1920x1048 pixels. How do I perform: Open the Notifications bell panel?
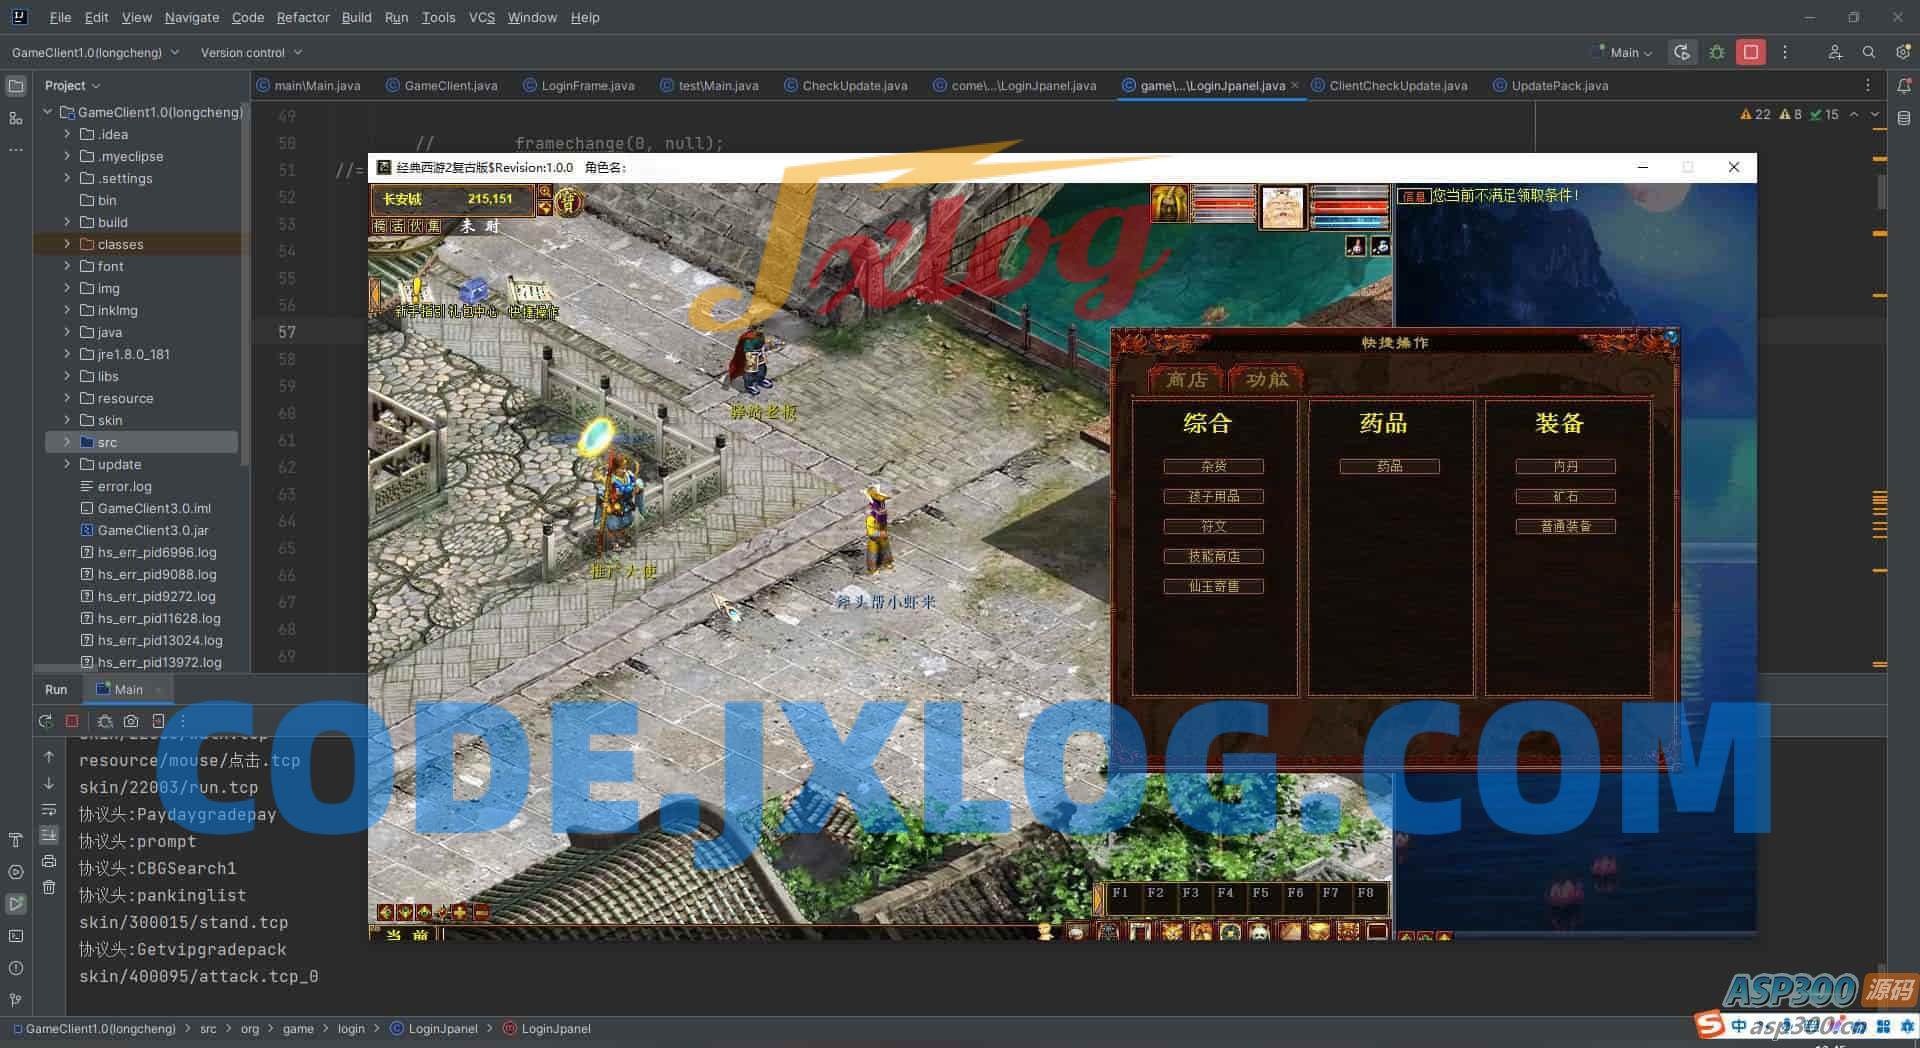pos(1904,86)
